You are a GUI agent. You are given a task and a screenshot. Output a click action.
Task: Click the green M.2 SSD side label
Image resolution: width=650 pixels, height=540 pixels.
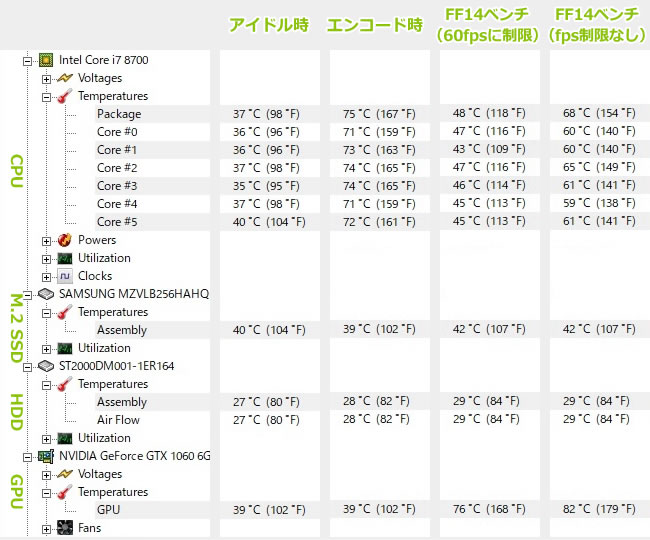pos(17,328)
